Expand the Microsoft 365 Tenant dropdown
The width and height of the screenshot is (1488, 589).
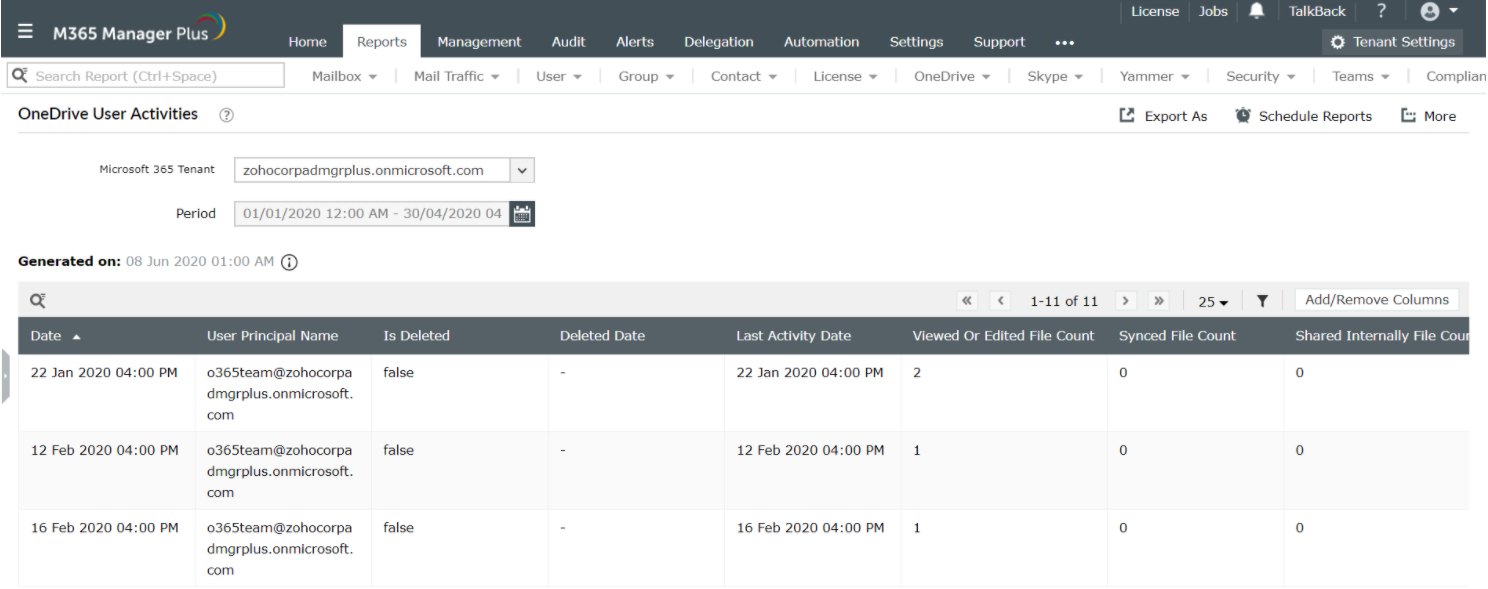(x=522, y=170)
